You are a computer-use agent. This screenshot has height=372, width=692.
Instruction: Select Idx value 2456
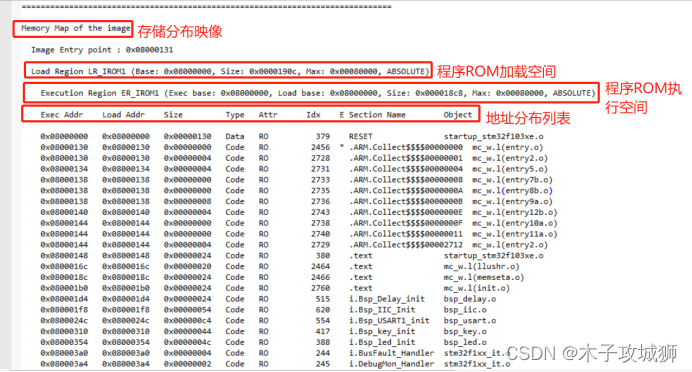pos(320,147)
